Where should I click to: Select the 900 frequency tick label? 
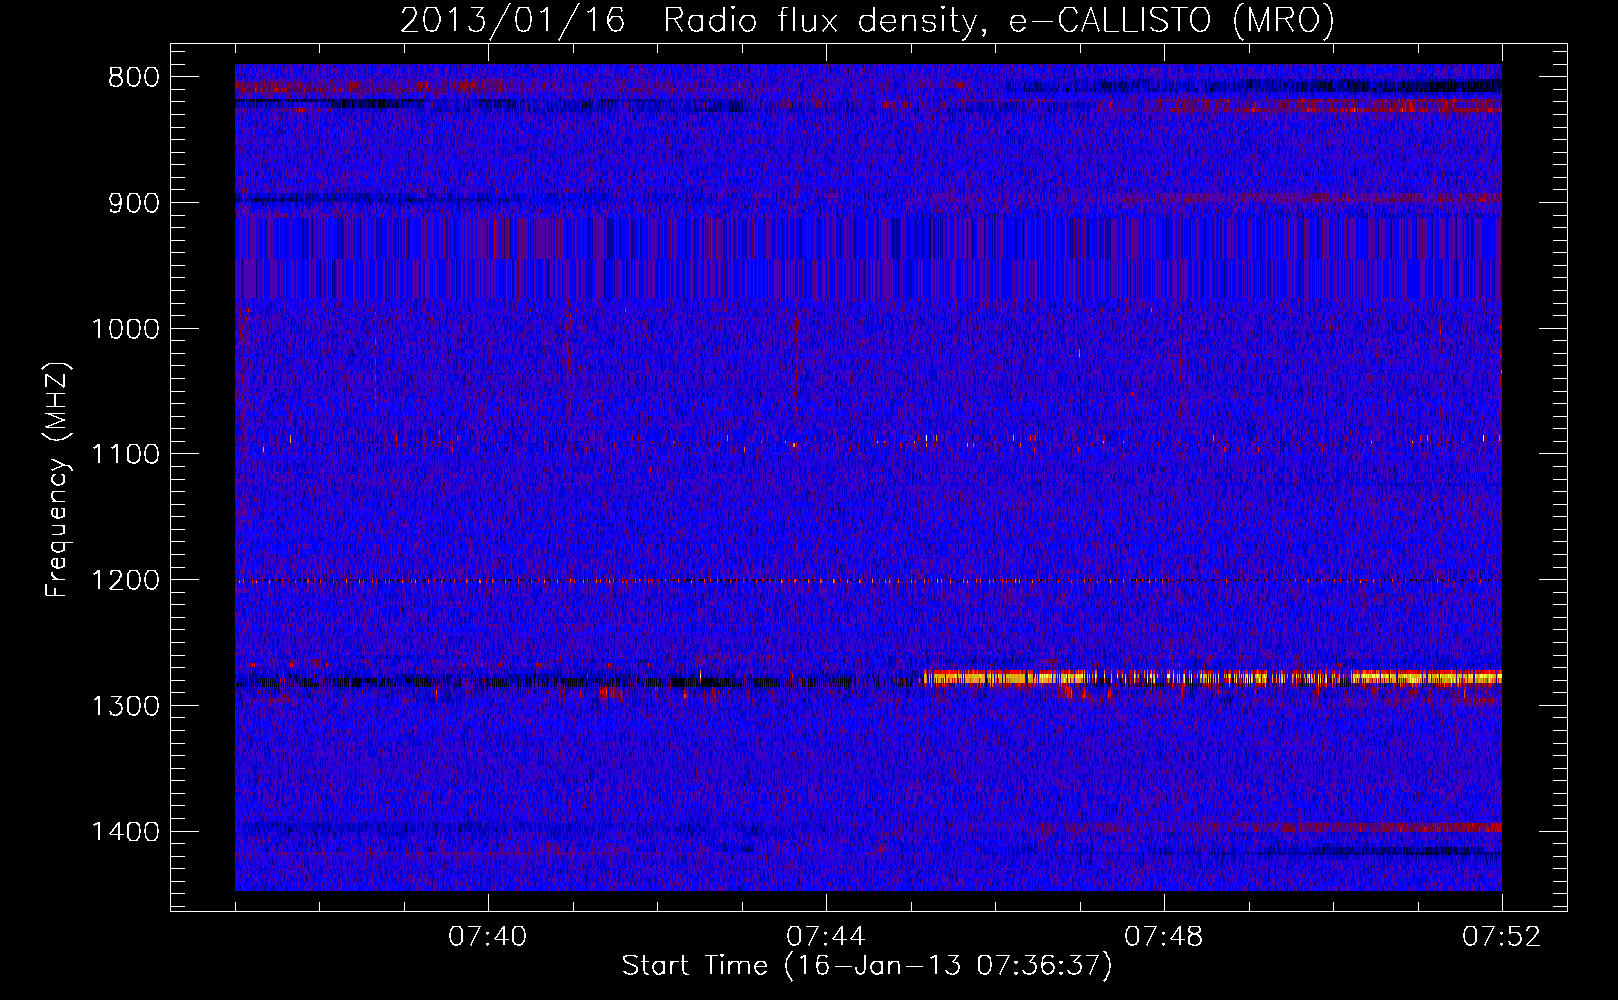coord(134,203)
